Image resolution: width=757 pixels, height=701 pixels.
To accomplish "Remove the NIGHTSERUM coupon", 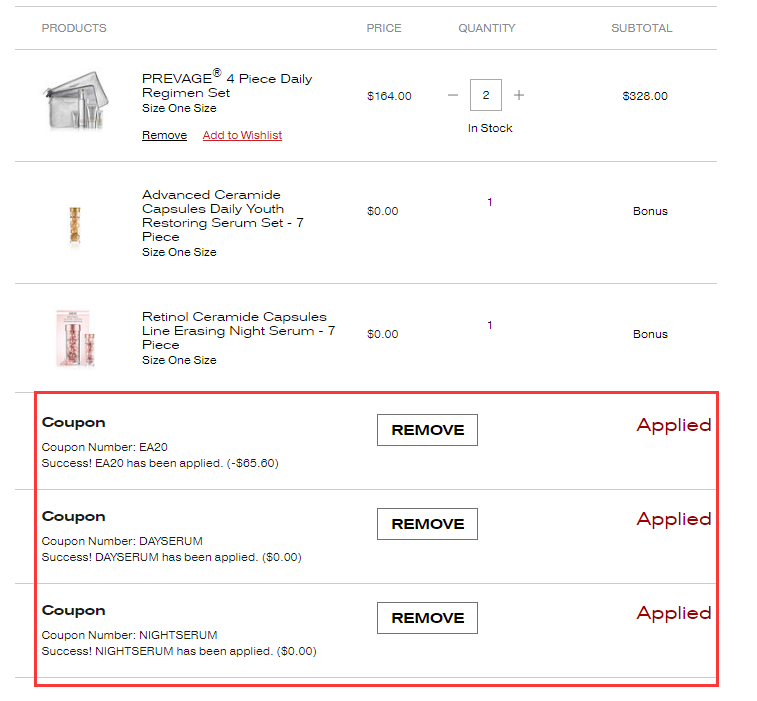I will point(427,618).
